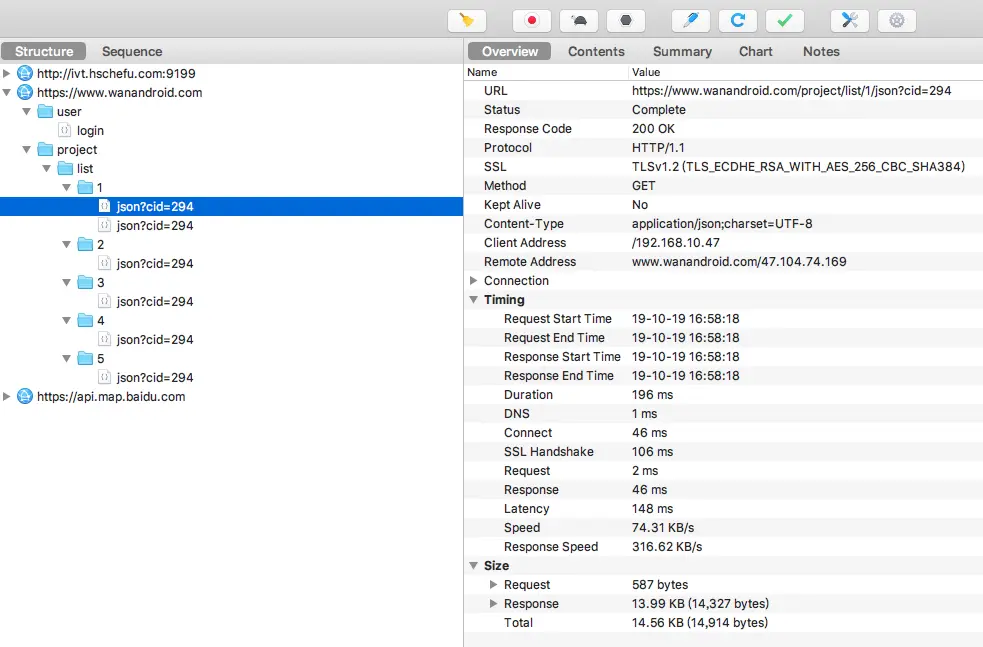
Task: Click the list folder icon
Action: click(65, 168)
